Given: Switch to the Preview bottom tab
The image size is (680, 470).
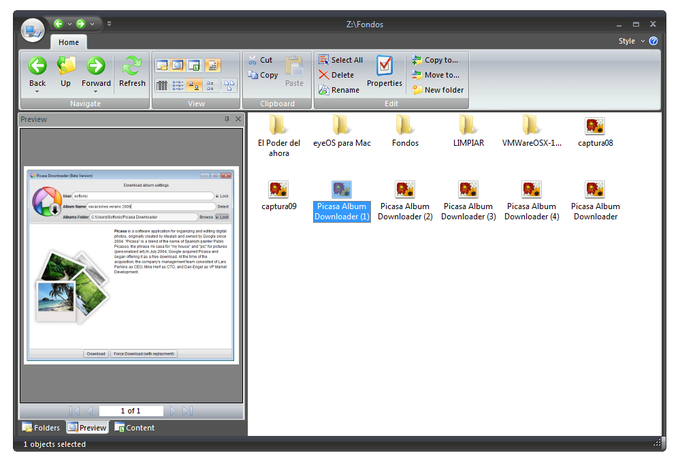Looking at the screenshot, I should (87, 428).
